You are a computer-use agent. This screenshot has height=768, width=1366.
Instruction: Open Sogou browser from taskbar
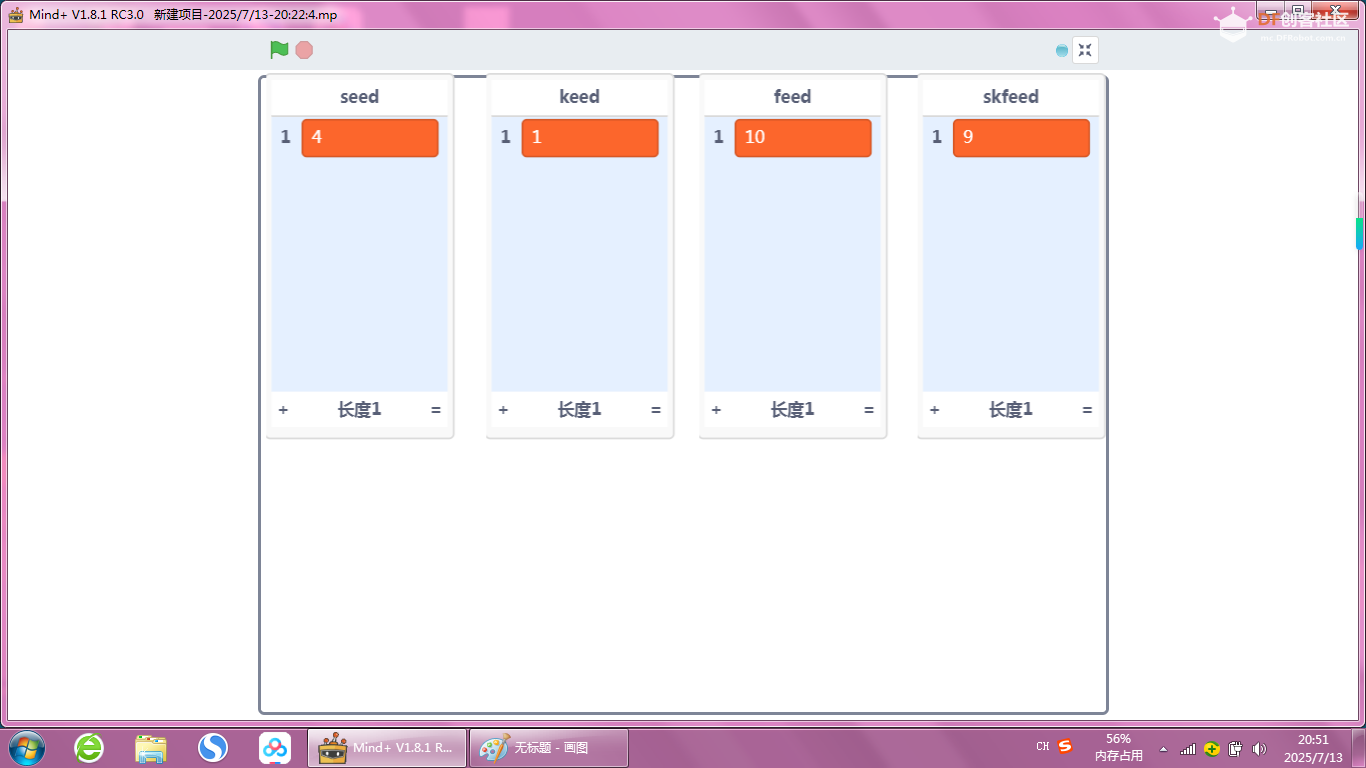point(213,748)
